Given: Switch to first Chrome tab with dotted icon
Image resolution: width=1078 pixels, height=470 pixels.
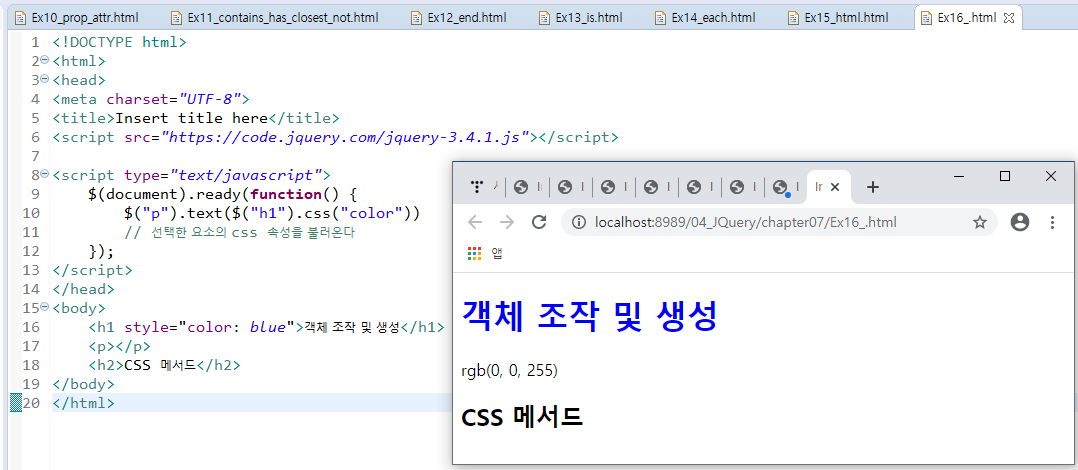Looking at the screenshot, I should [476, 186].
